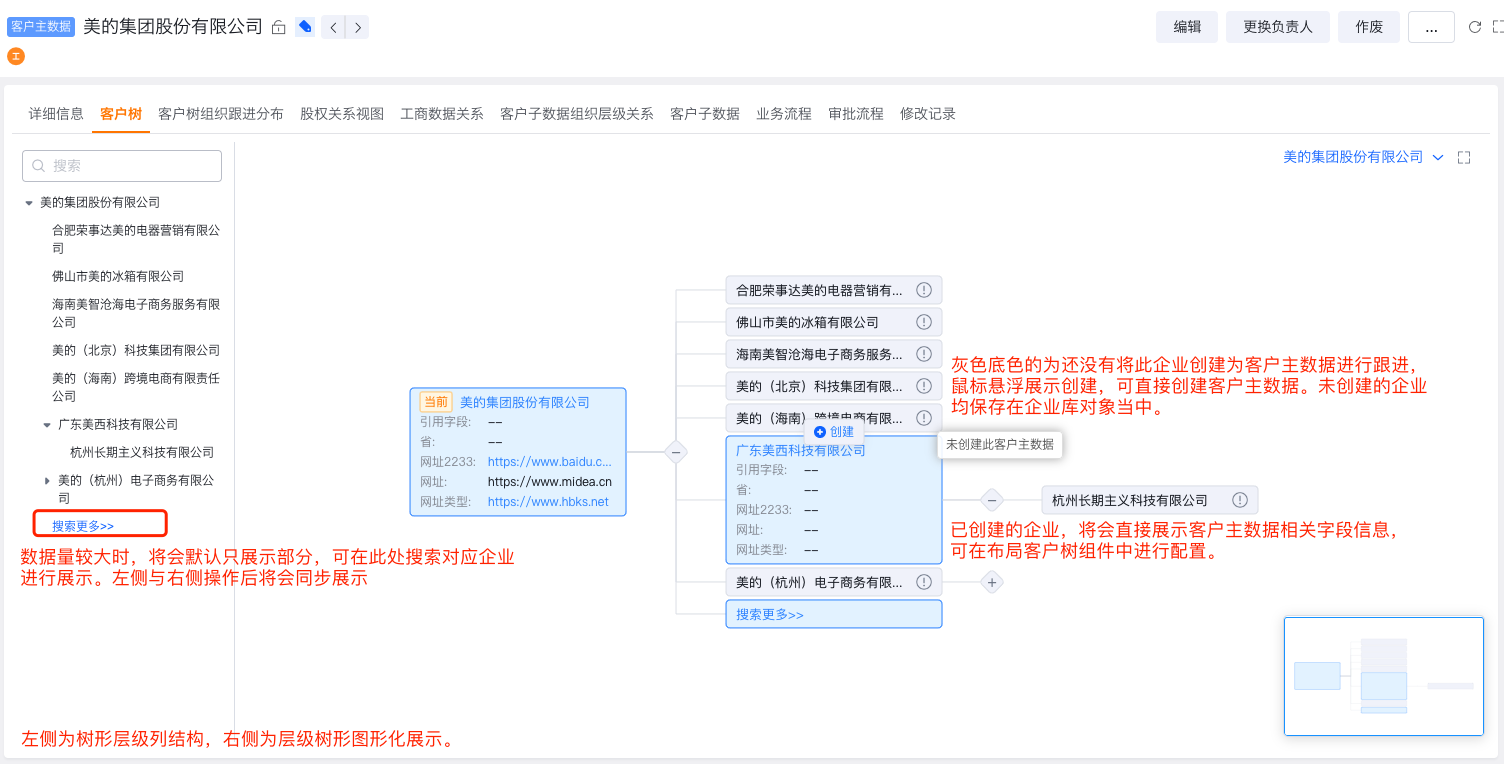Select 杭州长期主义科技有限公司 in left tree
Screen dimensions: 1504x764
point(142,452)
